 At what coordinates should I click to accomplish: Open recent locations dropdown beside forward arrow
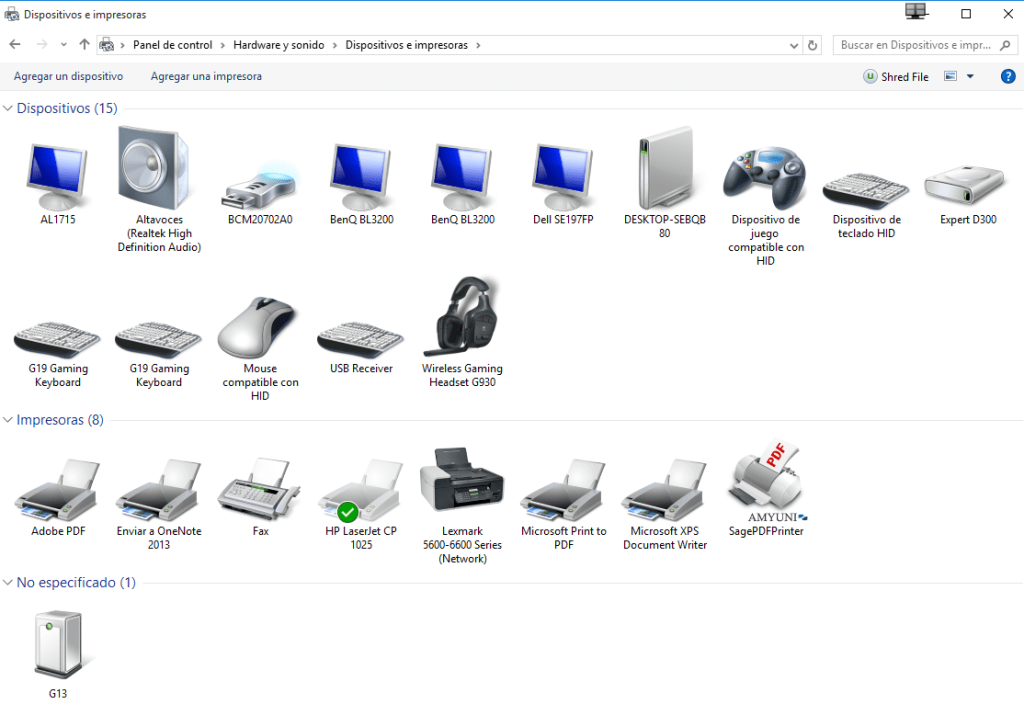point(63,44)
